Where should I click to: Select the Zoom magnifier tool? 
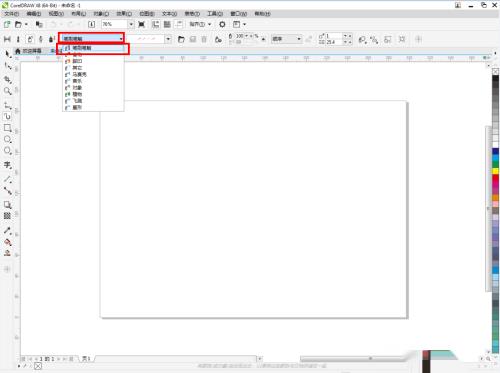(8, 91)
